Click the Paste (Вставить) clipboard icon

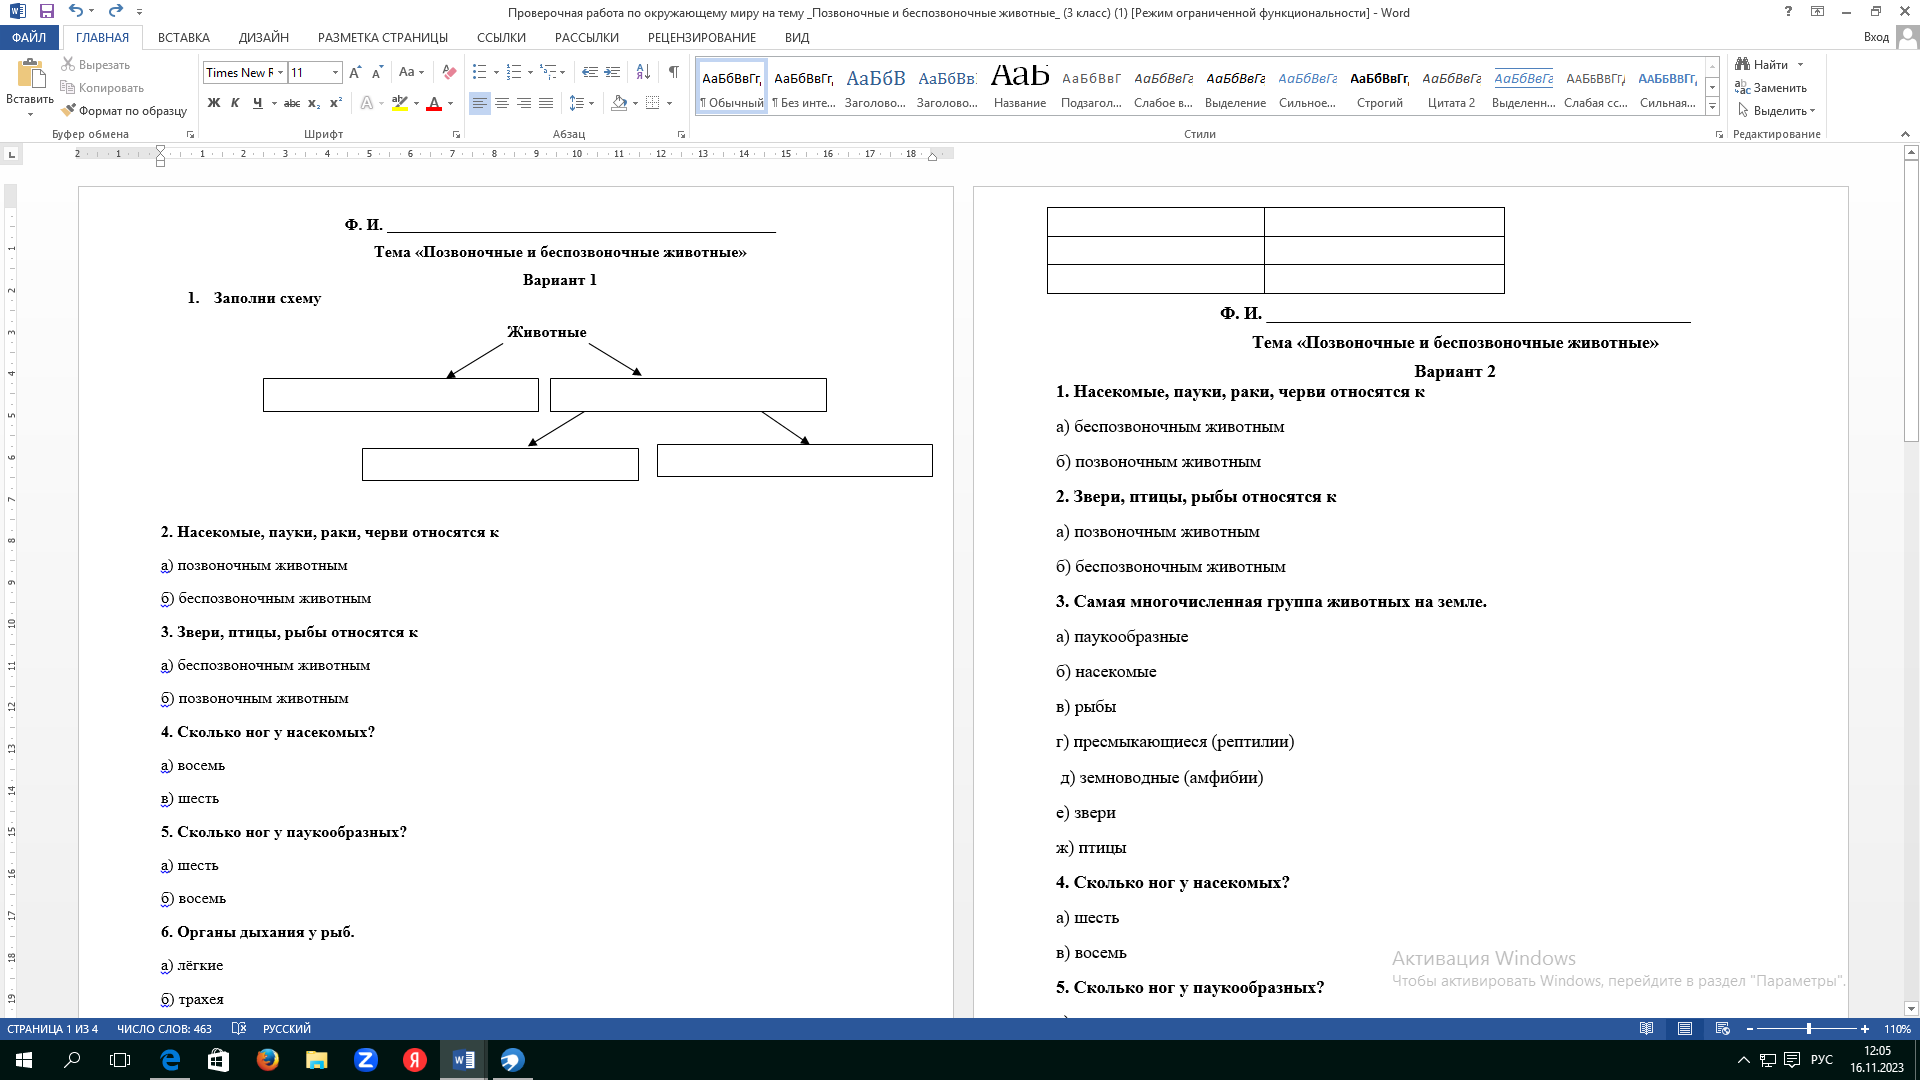coord(30,75)
